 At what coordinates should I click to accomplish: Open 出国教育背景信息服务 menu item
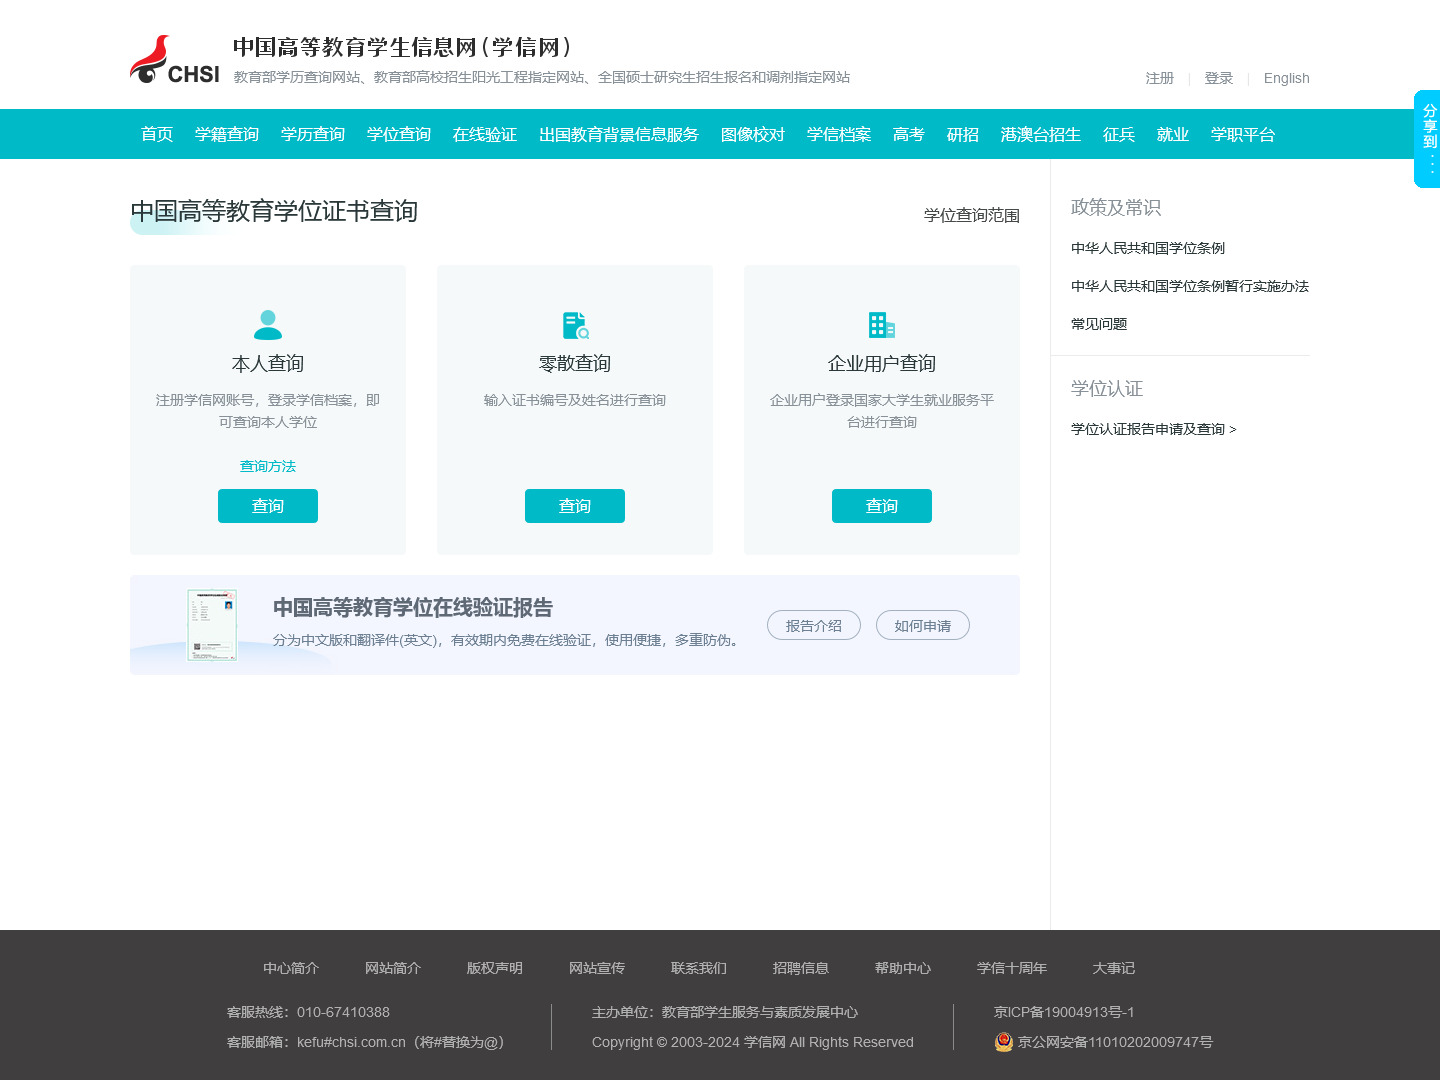619,134
